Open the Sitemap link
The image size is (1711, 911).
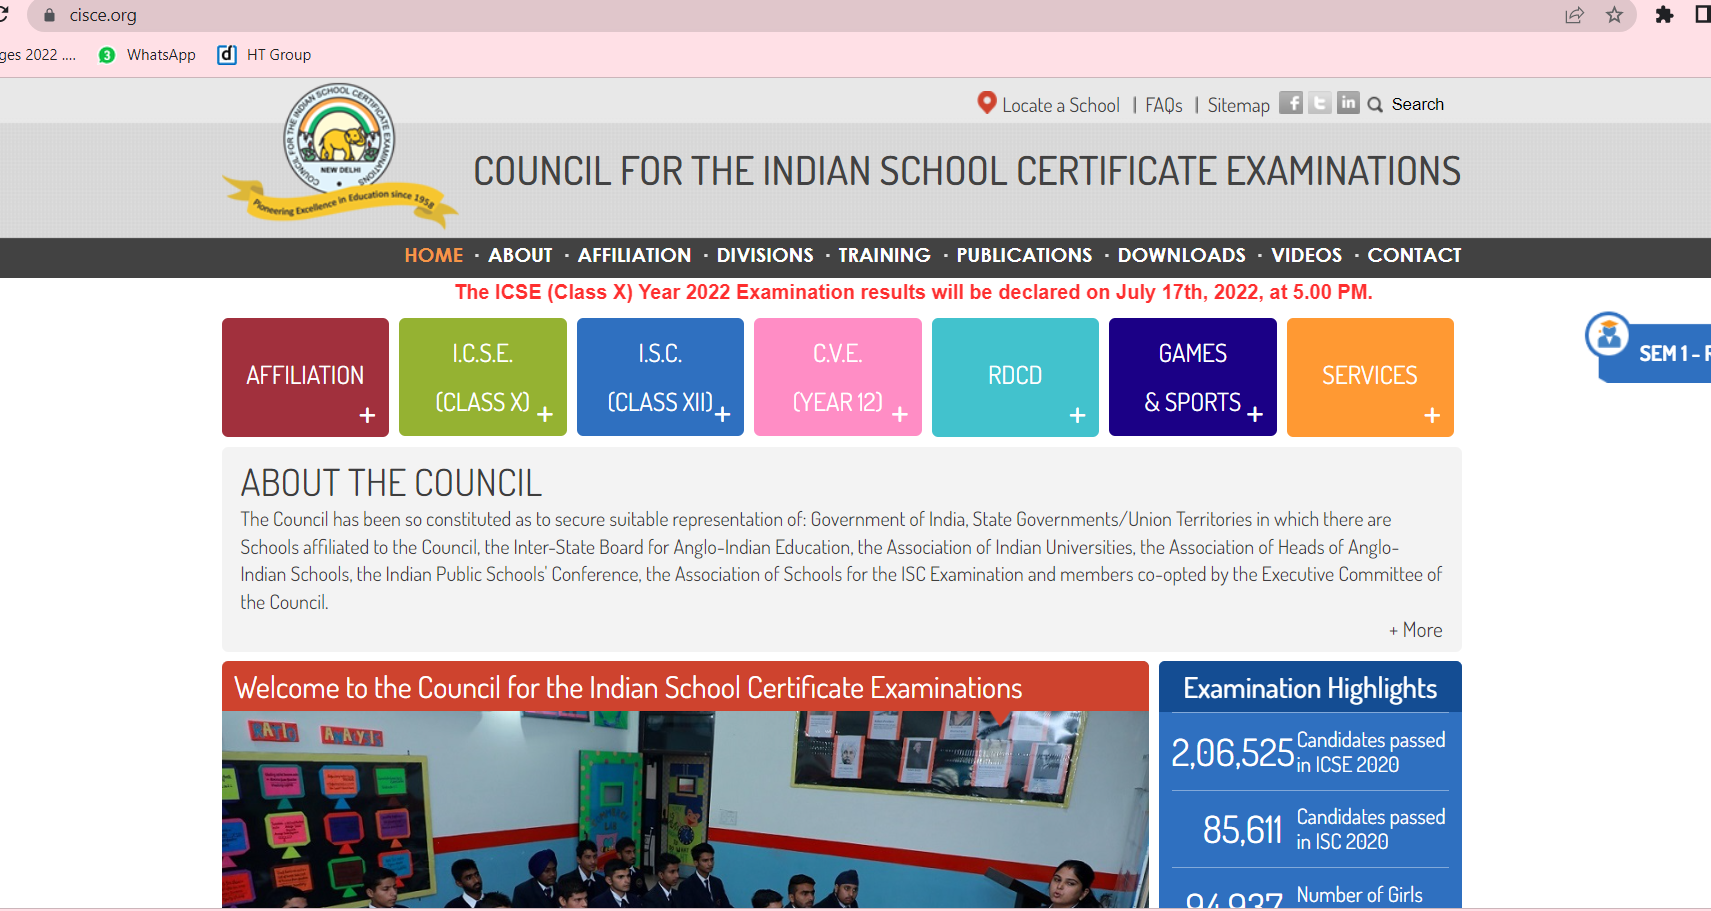[x=1238, y=104]
